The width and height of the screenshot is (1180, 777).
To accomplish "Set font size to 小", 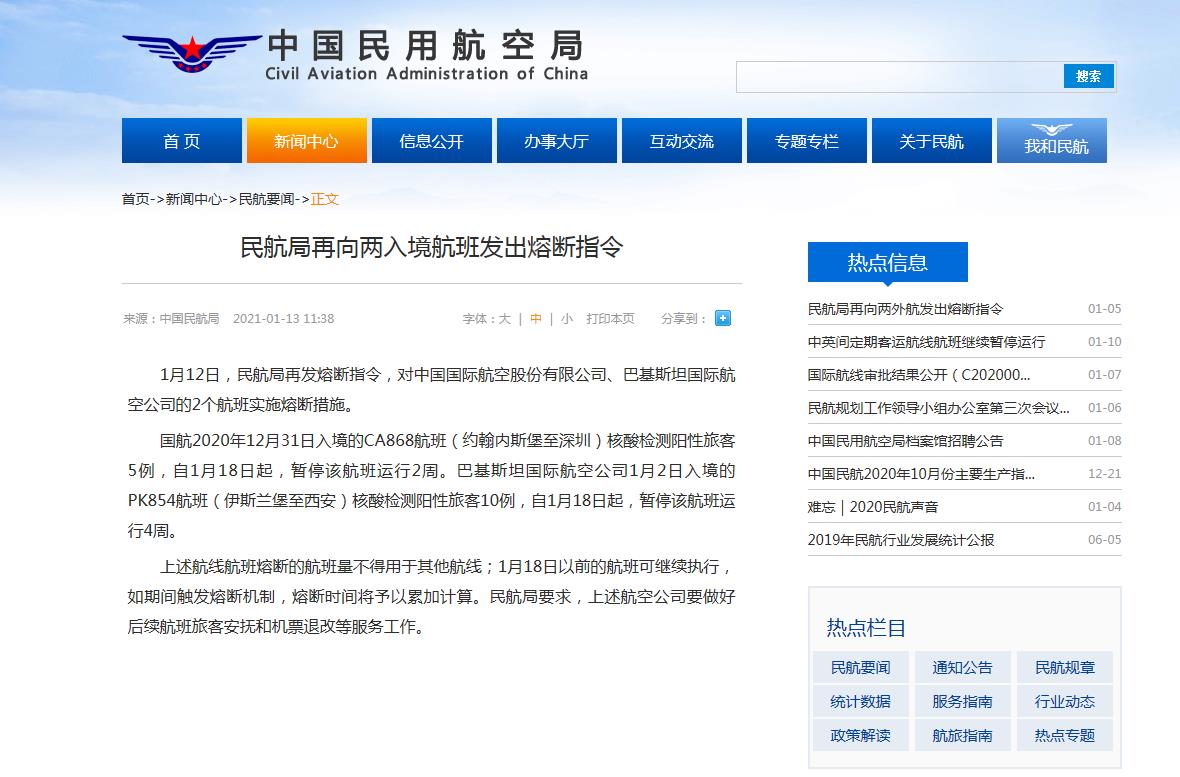I will coord(567,319).
